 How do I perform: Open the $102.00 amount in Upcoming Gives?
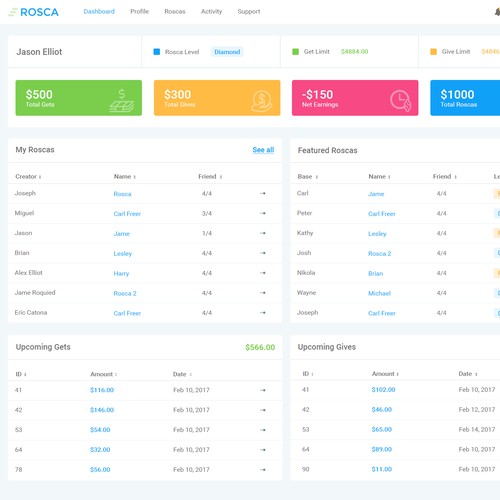point(383,390)
